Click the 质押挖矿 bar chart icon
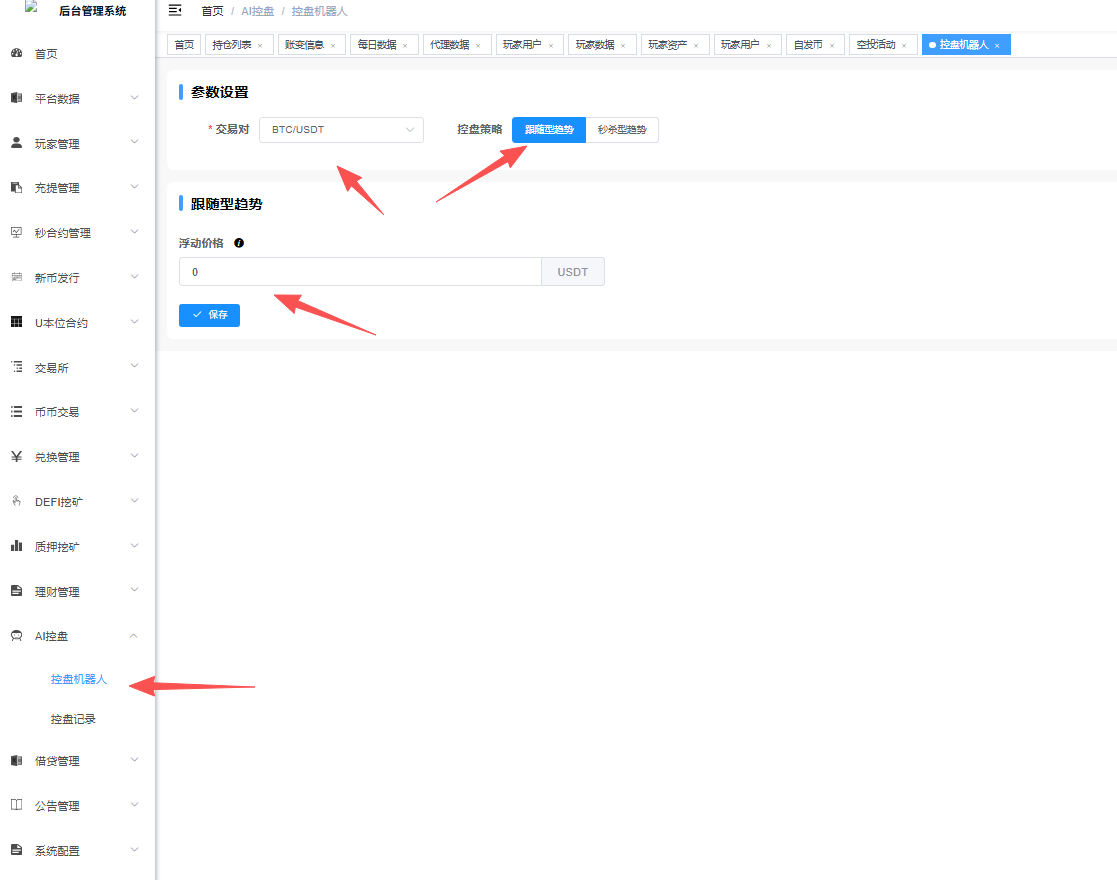 pos(16,546)
